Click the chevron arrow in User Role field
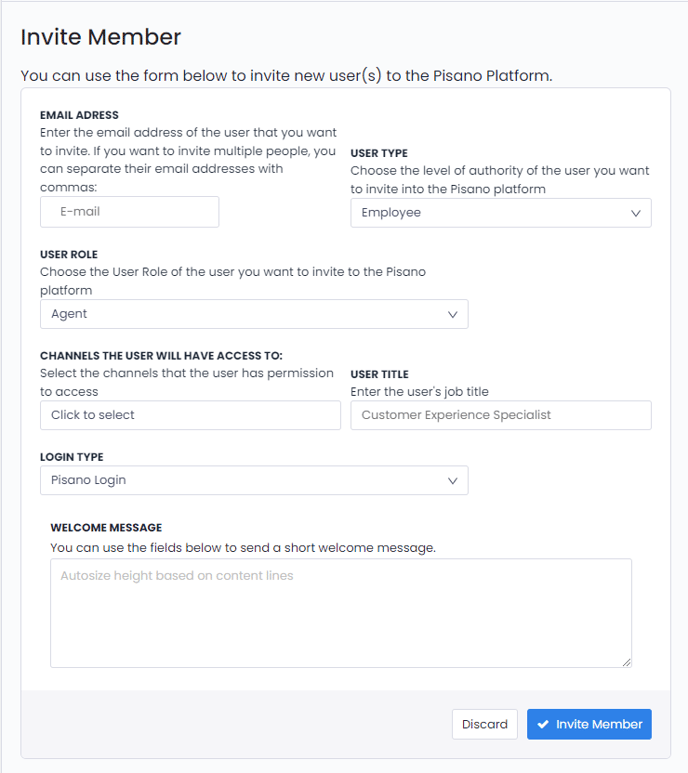 (x=453, y=314)
